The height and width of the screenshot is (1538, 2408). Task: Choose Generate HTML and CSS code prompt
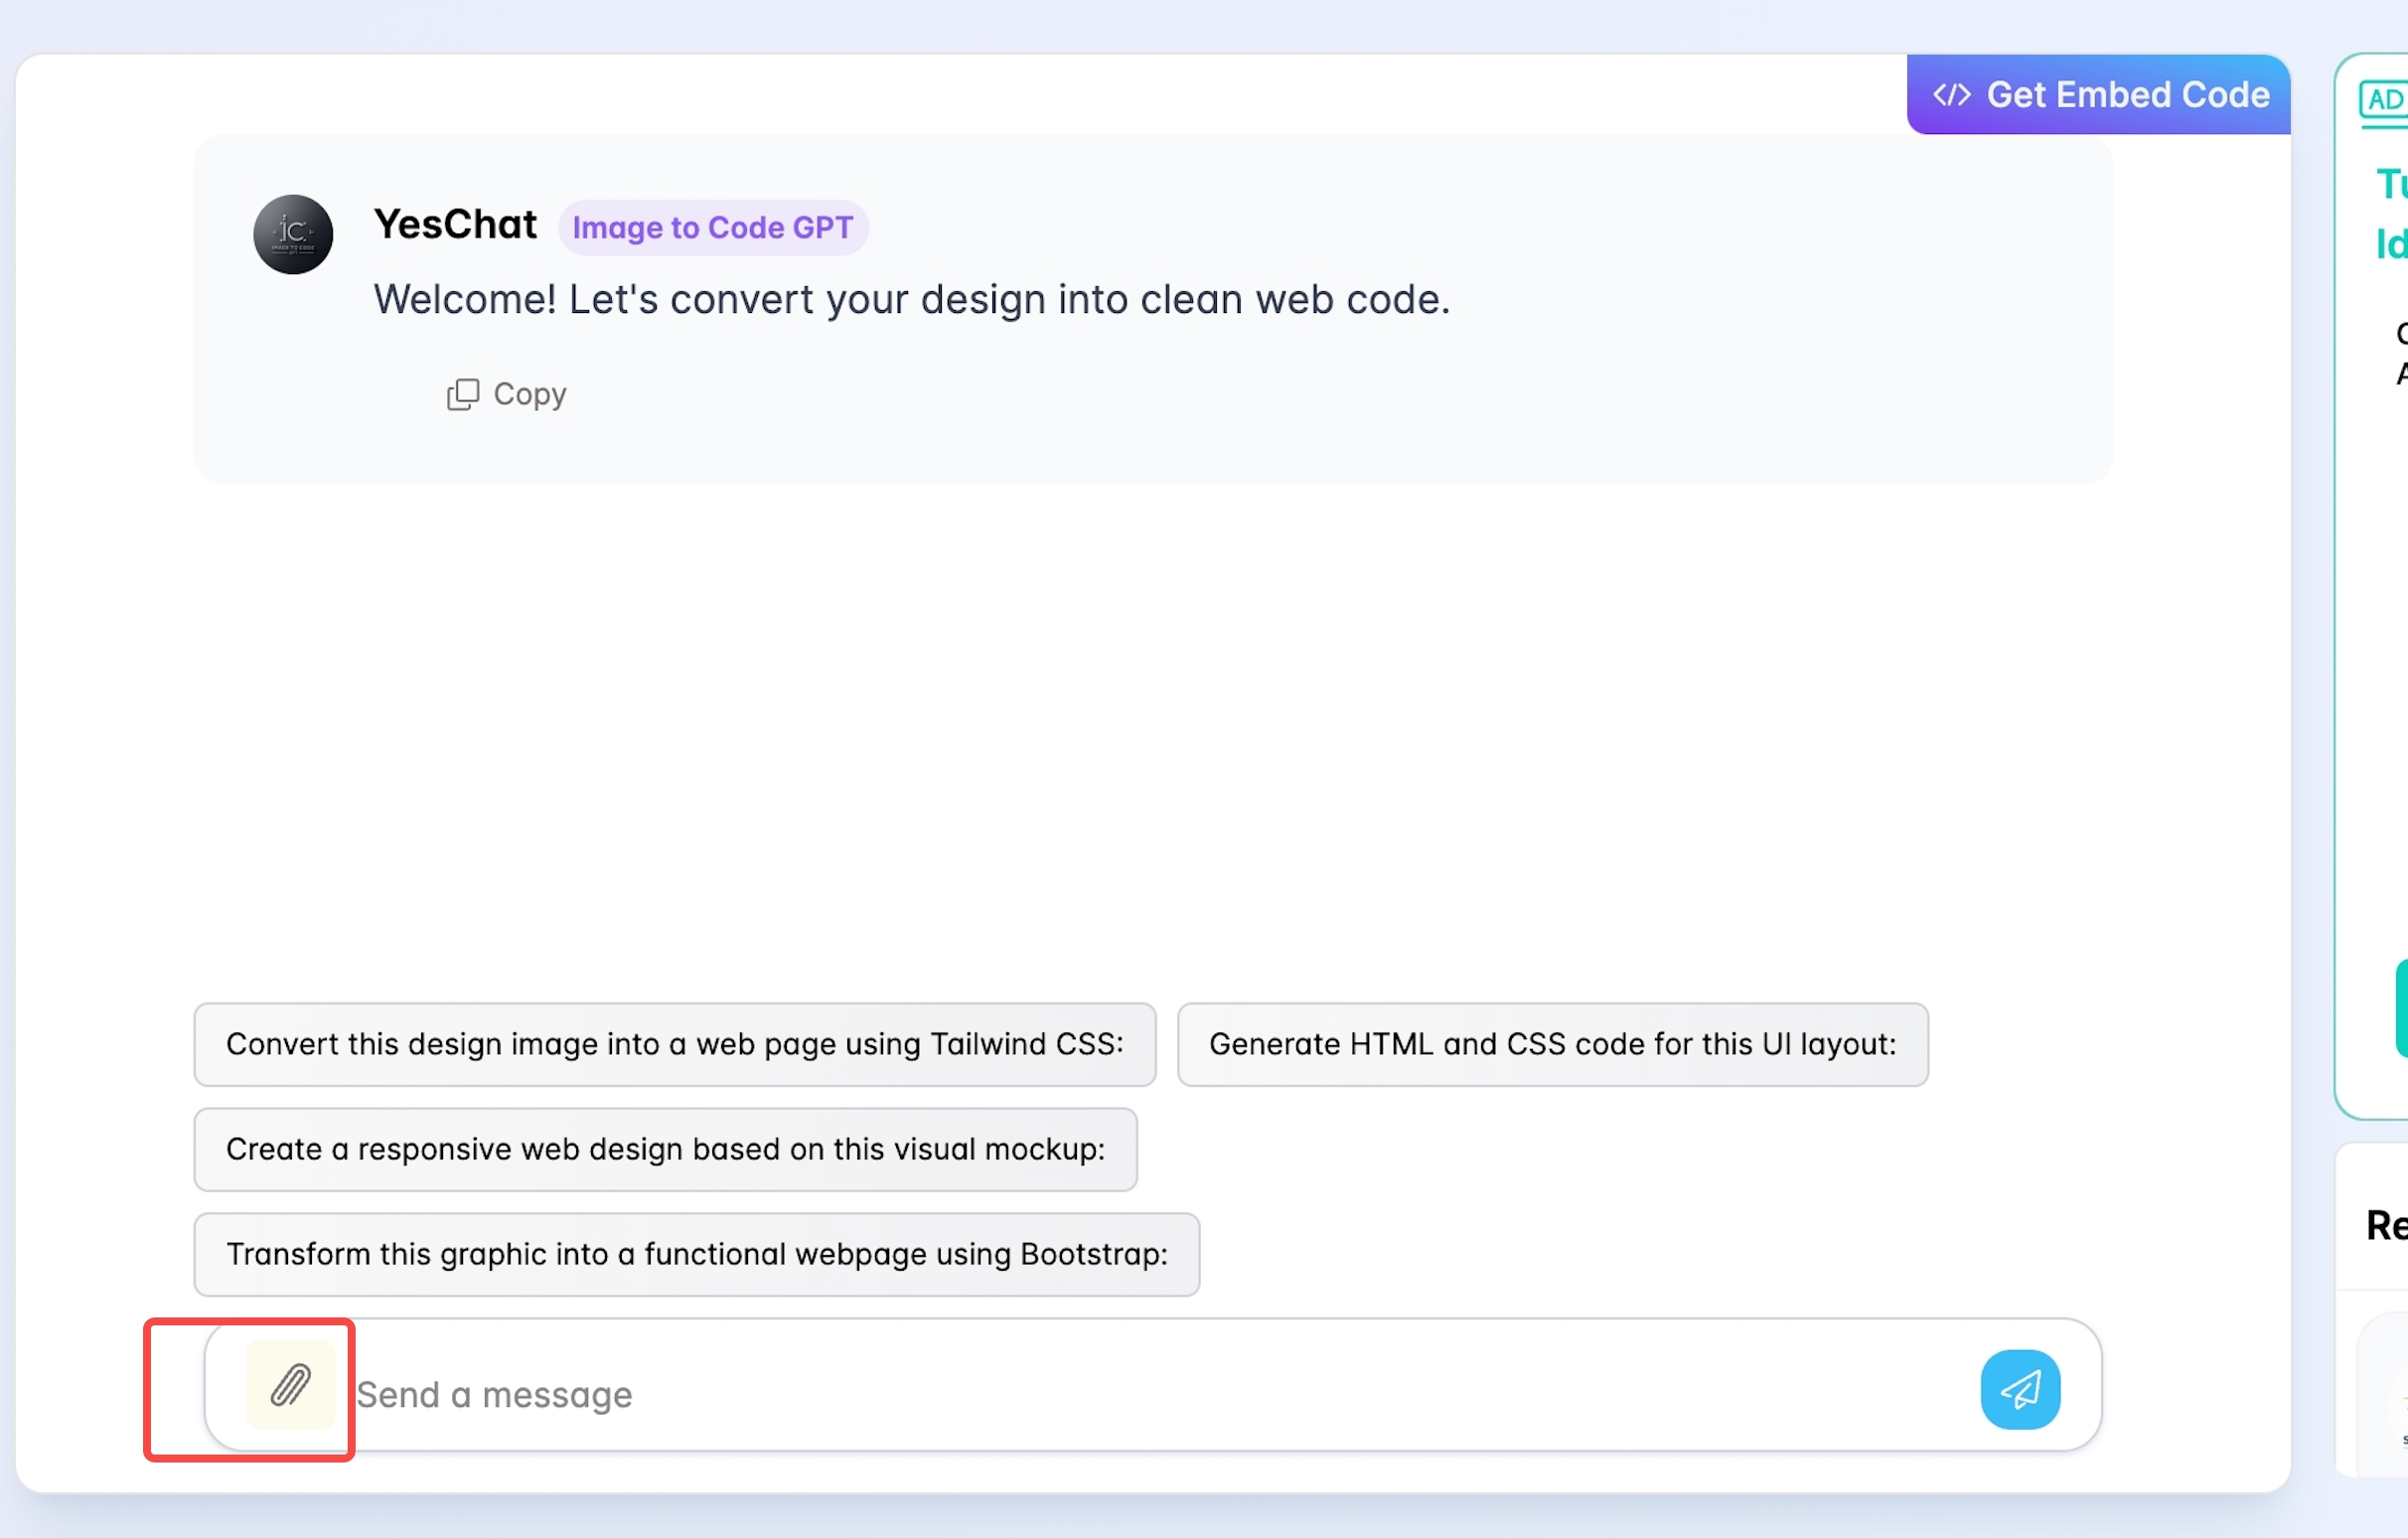pyautogui.click(x=1553, y=1044)
